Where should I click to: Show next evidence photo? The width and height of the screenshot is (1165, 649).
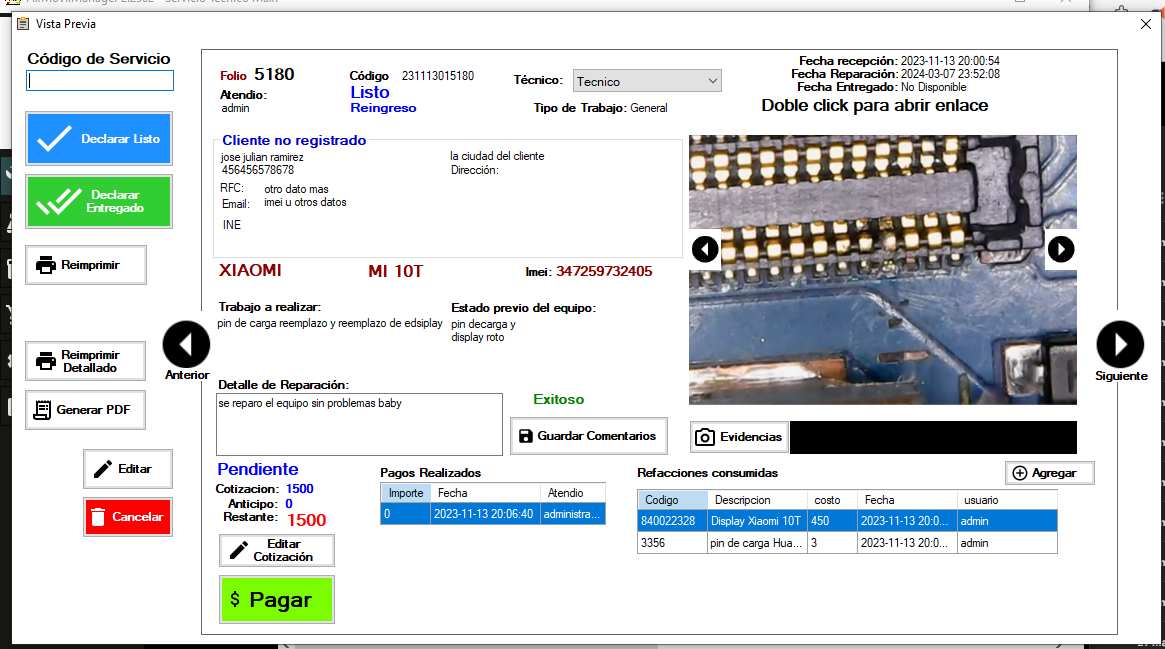[x=1061, y=249]
